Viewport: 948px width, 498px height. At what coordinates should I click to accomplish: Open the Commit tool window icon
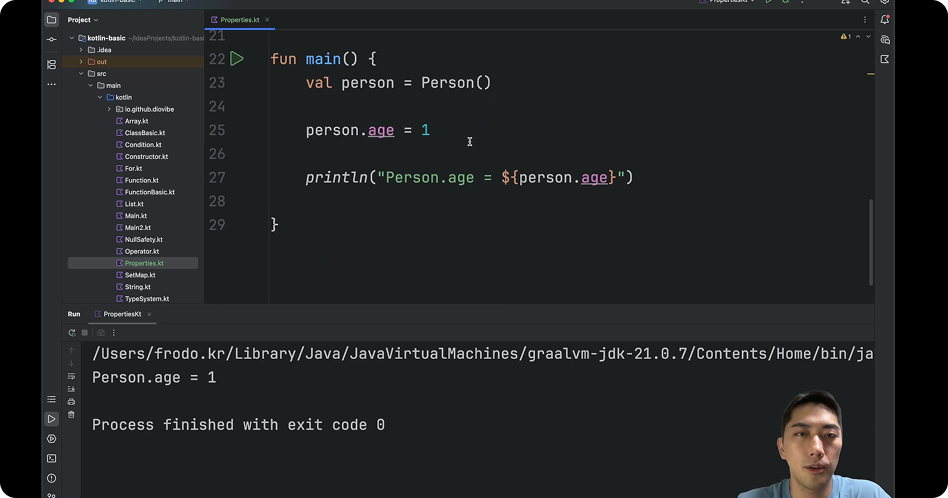click(x=52, y=40)
